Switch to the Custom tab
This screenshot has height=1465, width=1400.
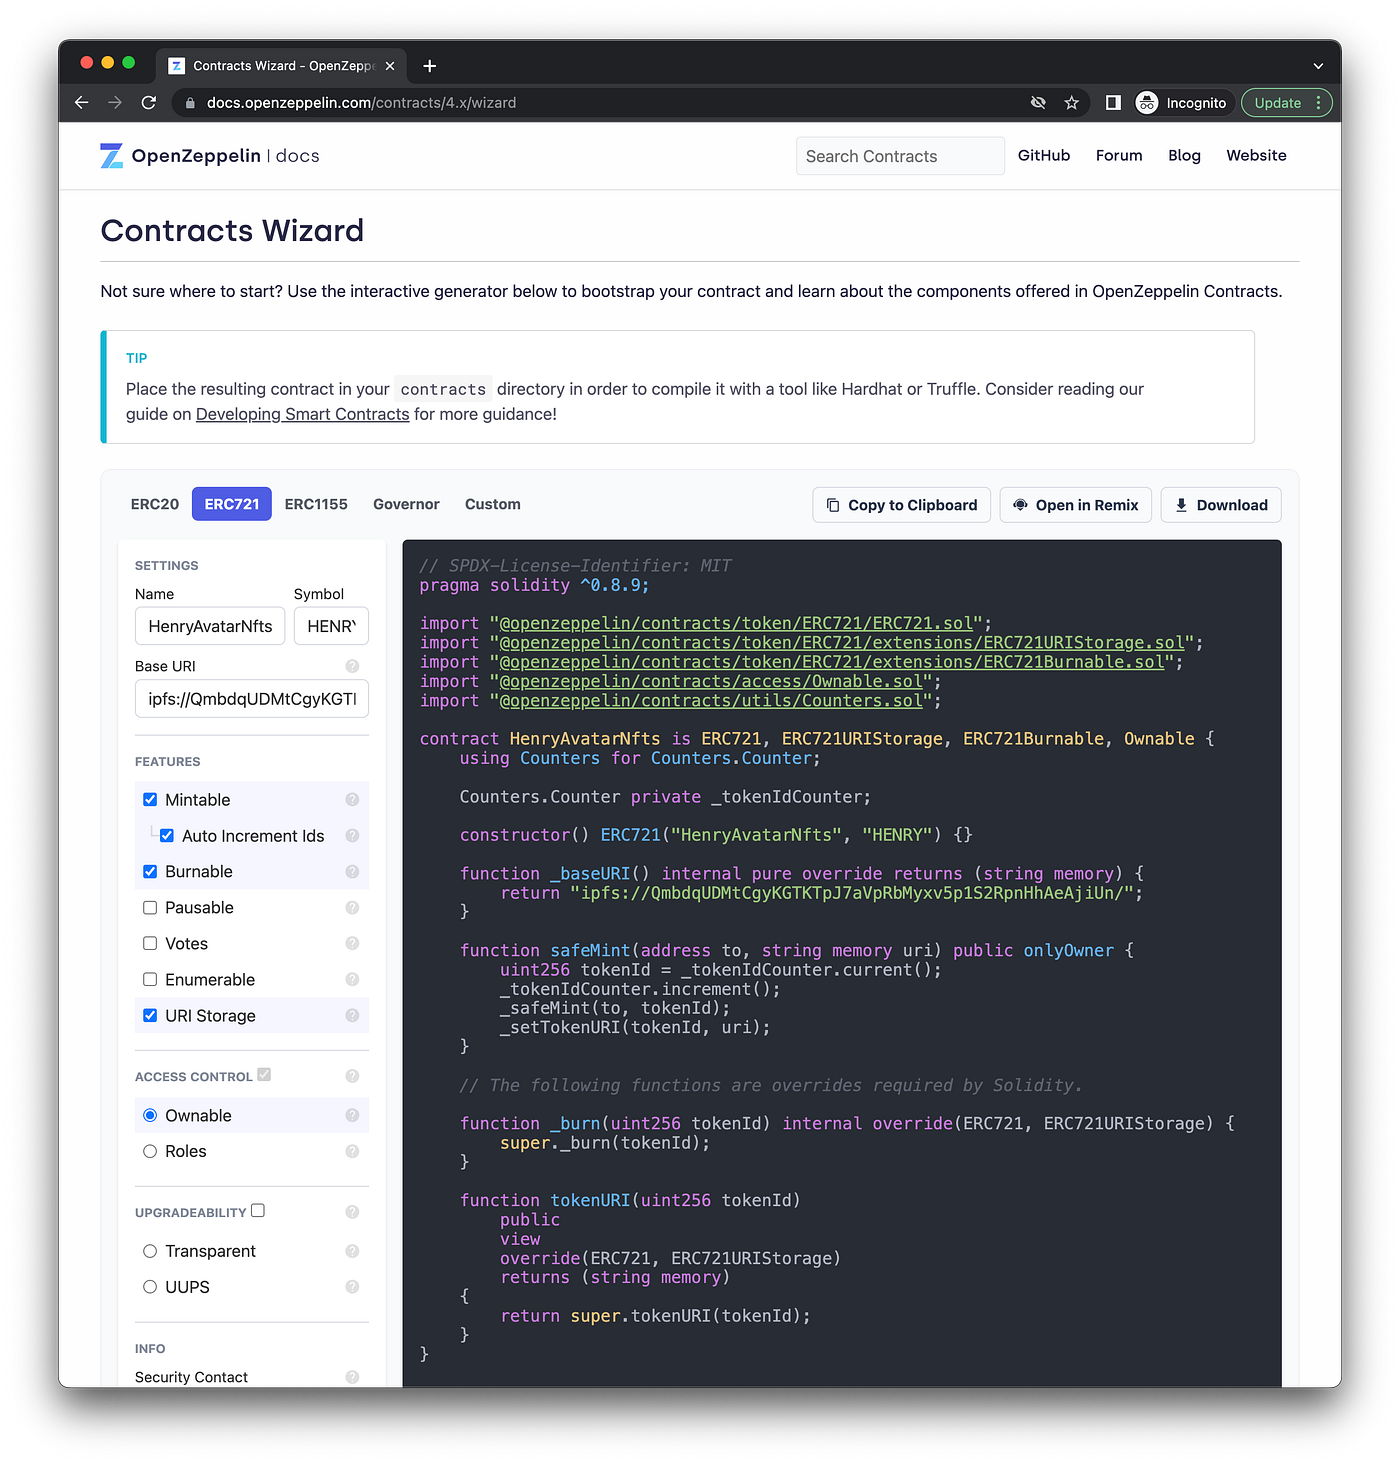493,505
